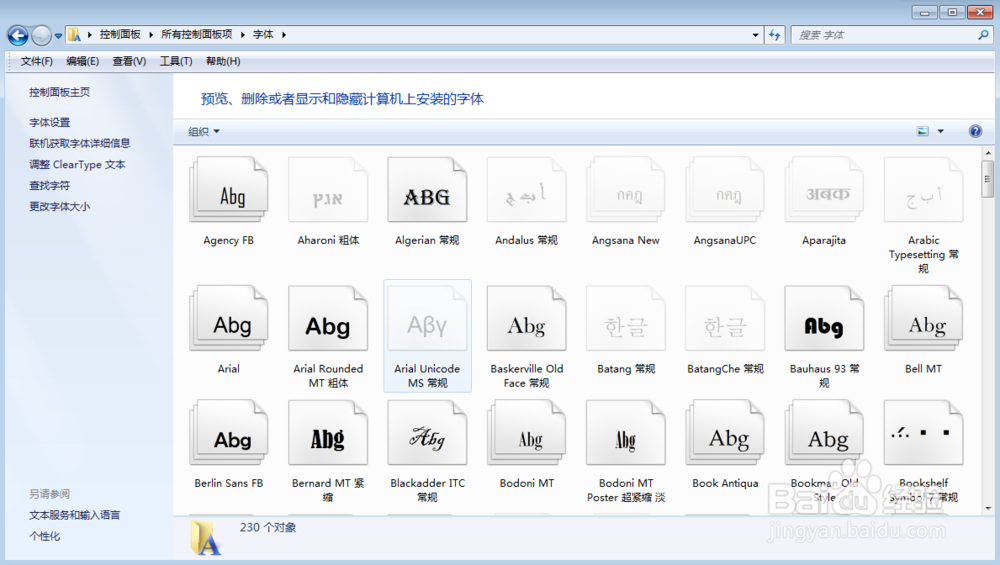This screenshot has height=565, width=1000.
Task: Click the search magnifier icon
Action: pos(983,35)
